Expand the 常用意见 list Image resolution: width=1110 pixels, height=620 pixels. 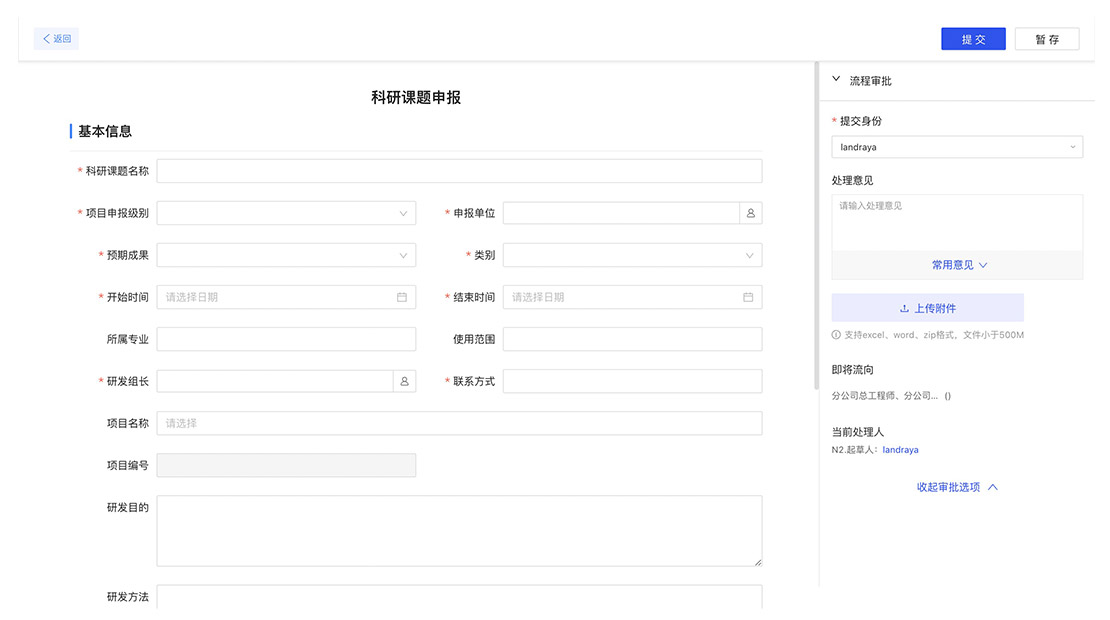coord(958,265)
